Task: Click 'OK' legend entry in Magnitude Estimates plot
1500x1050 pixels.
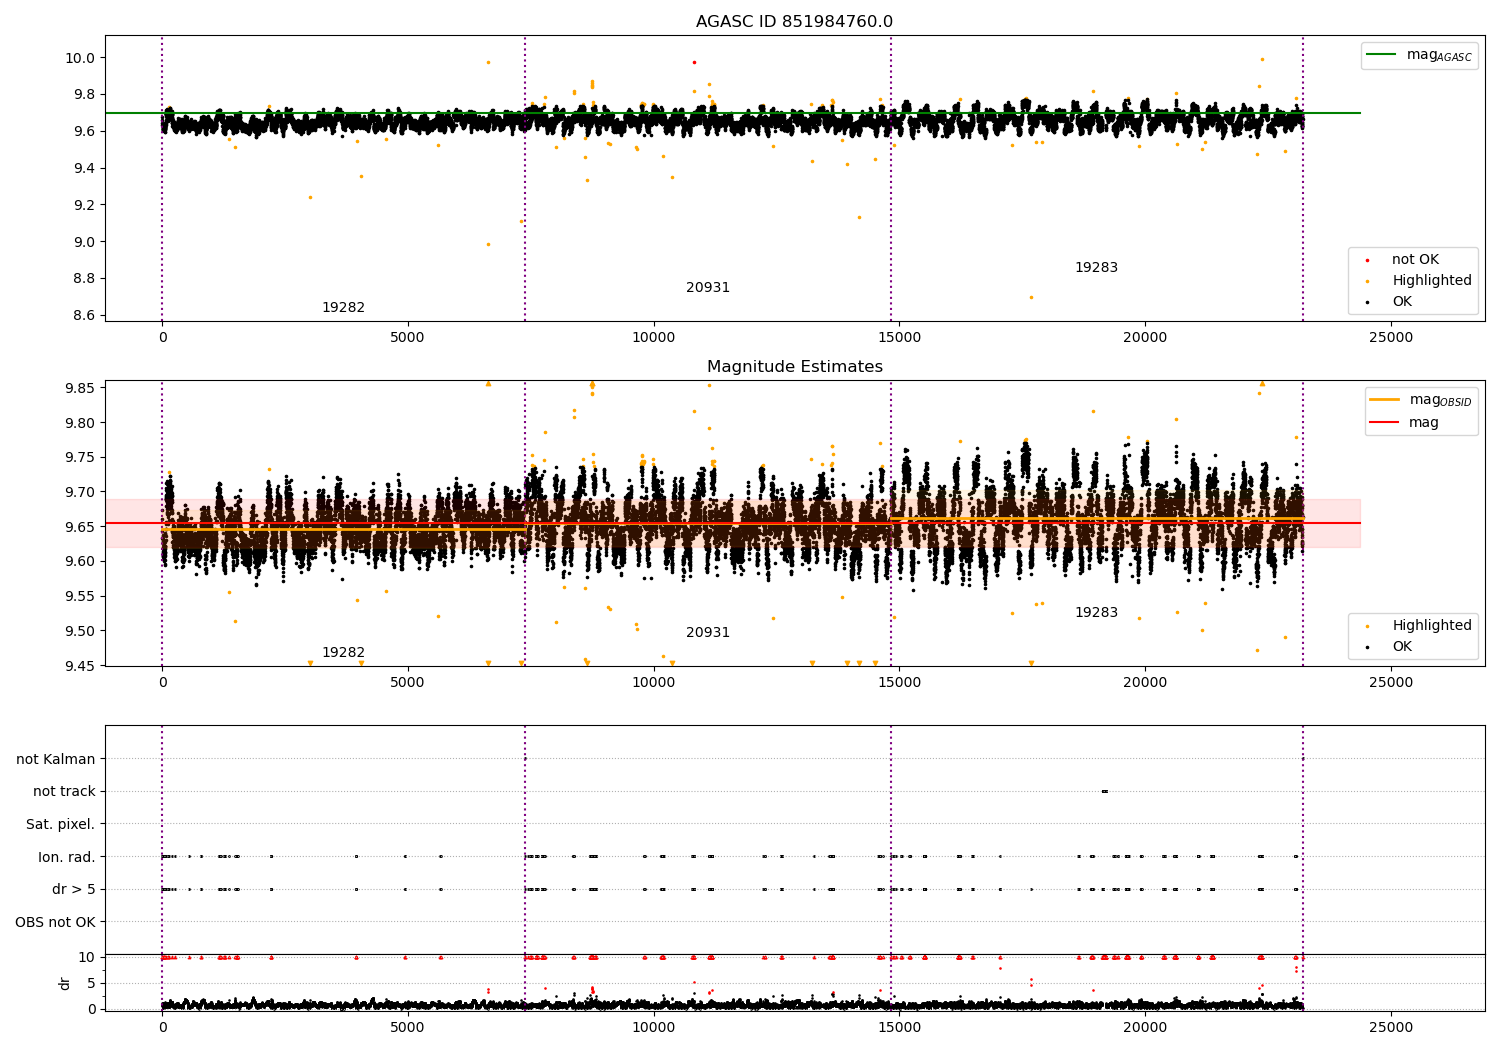Action: click(1390, 647)
